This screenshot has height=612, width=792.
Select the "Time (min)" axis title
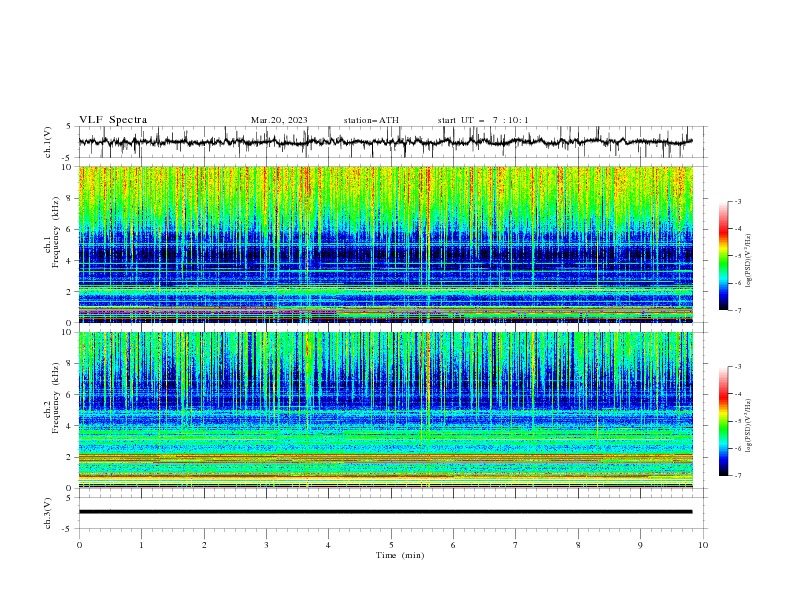coord(400,555)
